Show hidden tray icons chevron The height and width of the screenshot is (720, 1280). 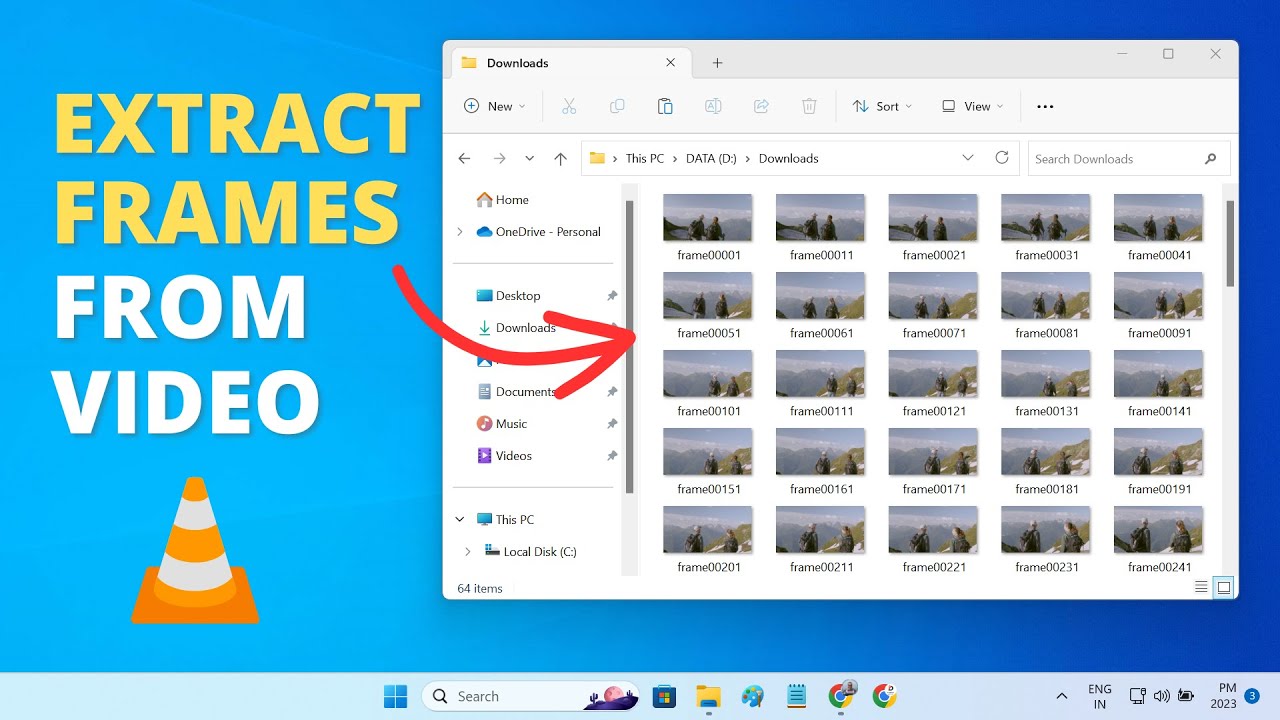[x=1061, y=696]
